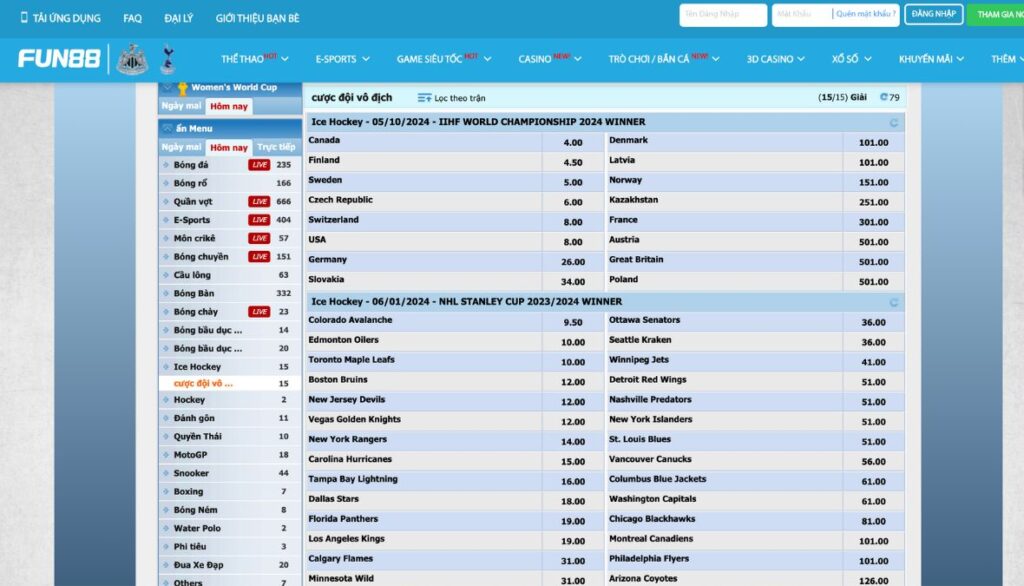1024x586 pixels.
Task: Select Đua Xe Đạp in the sports list
Action: coord(230,564)
